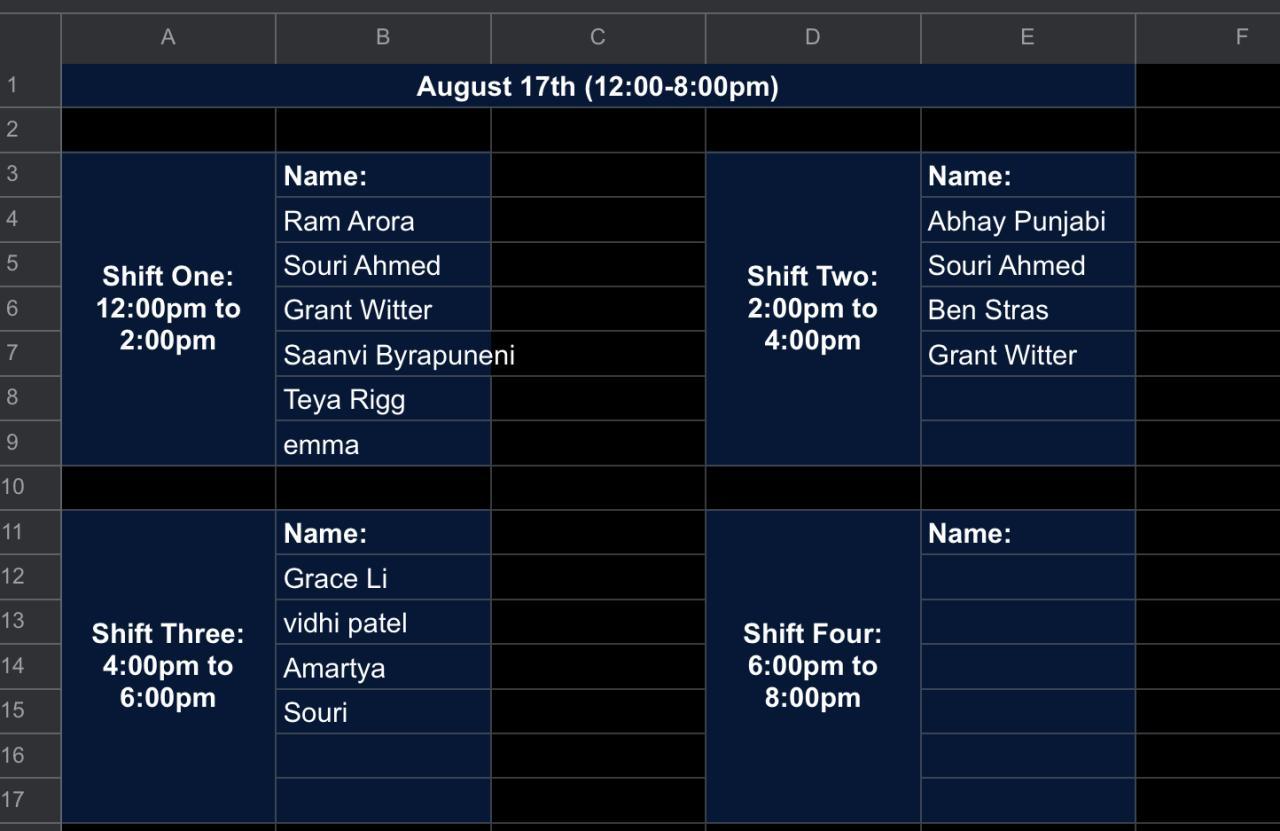Image resolution: width=1280 pixels, height=831 pixels.
Task: Click the column E header
Action: pyautogui.click(x=1027, y=37)
